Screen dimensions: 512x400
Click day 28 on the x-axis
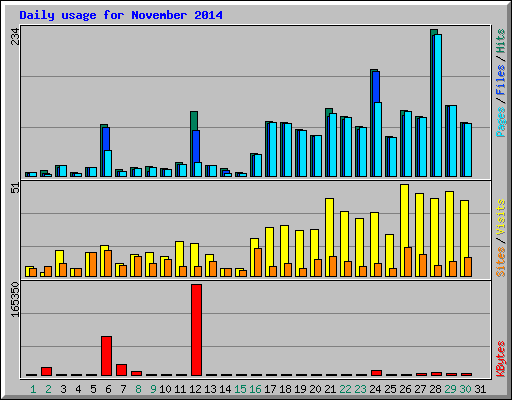tap(435, 389)
